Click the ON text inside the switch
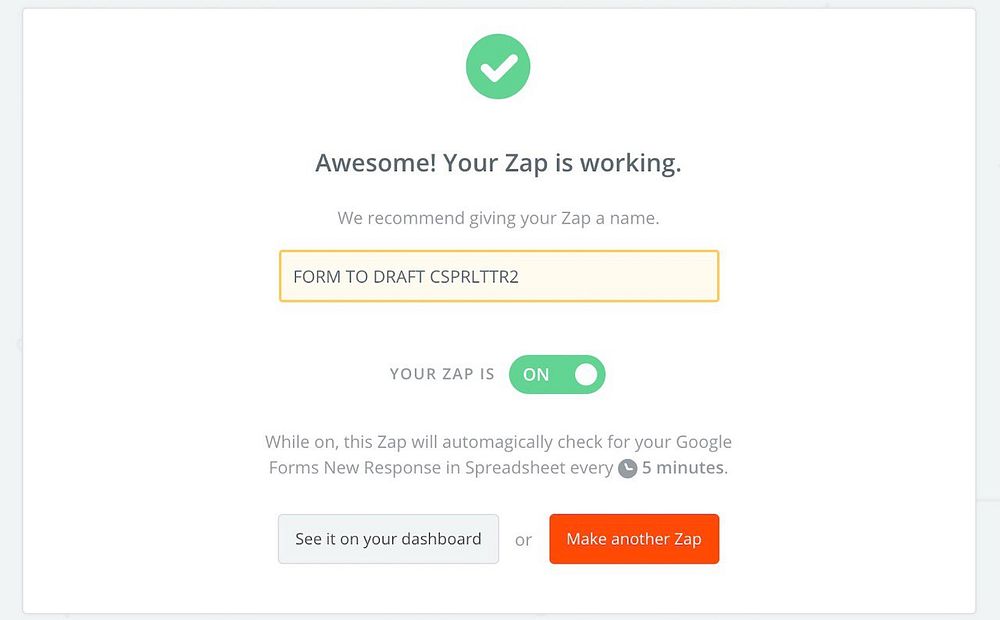The height and width of the screenshot is (620, 1000). (x=536, y=374)
